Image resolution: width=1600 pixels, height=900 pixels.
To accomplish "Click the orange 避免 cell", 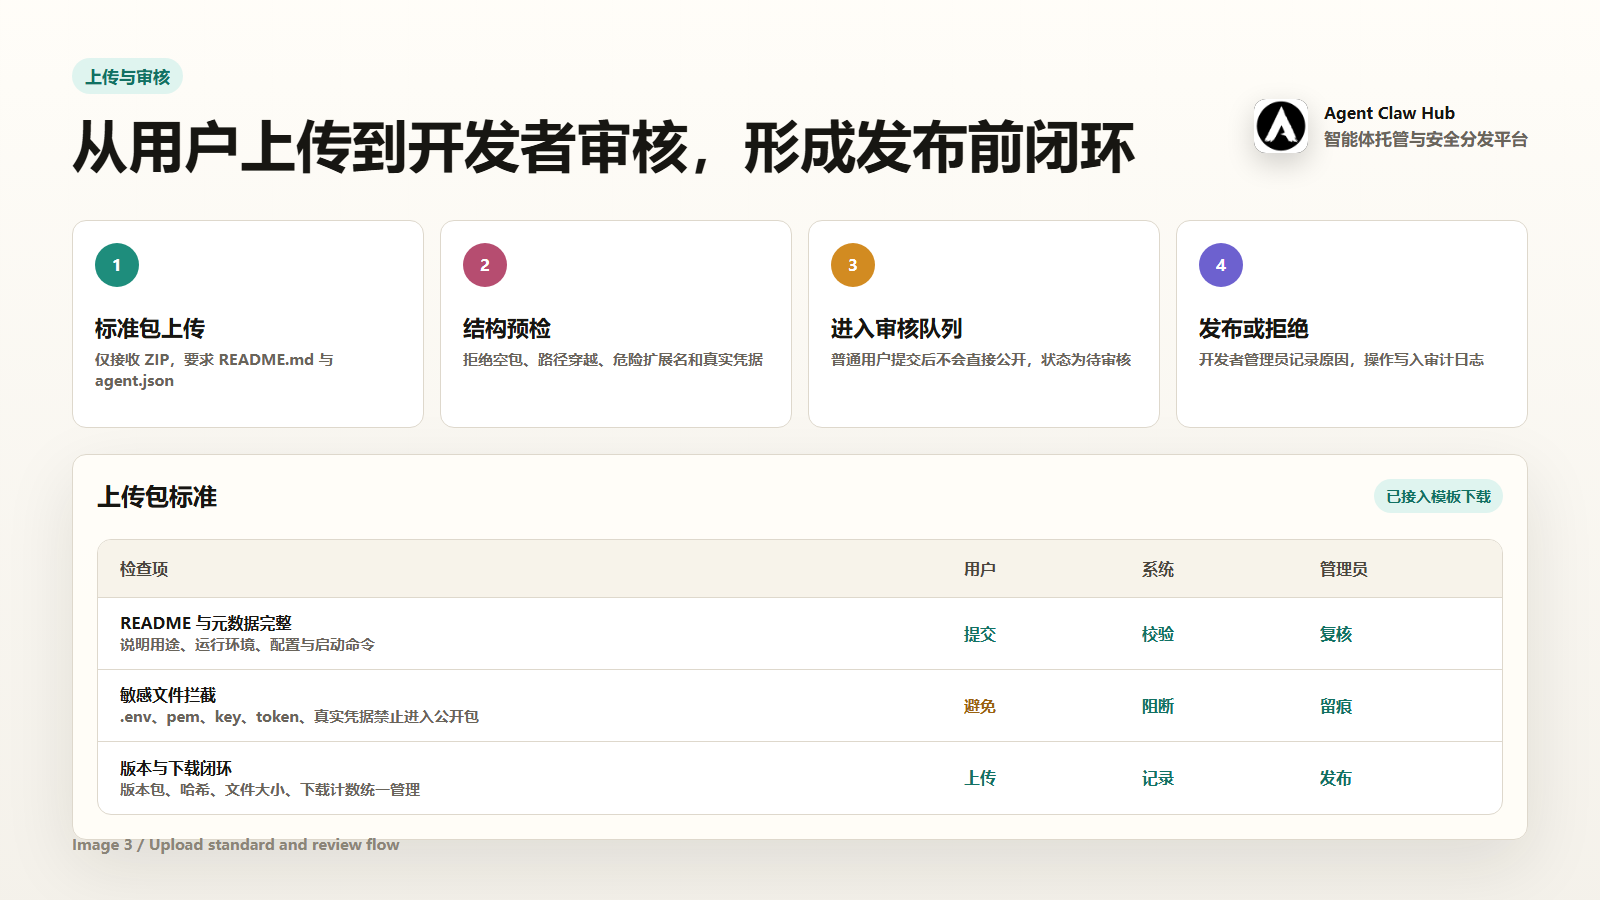I will [980, 706].
